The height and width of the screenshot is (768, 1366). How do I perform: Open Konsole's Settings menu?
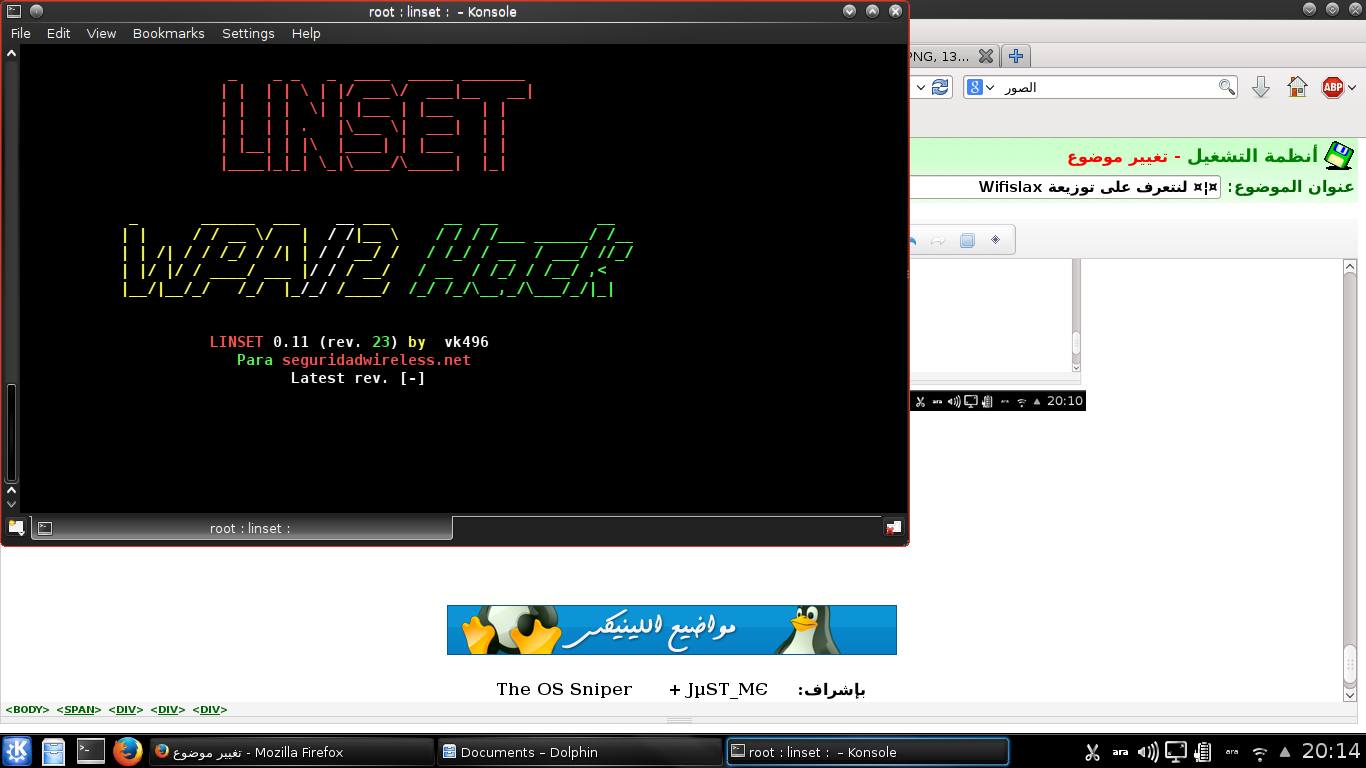[248, 33]
